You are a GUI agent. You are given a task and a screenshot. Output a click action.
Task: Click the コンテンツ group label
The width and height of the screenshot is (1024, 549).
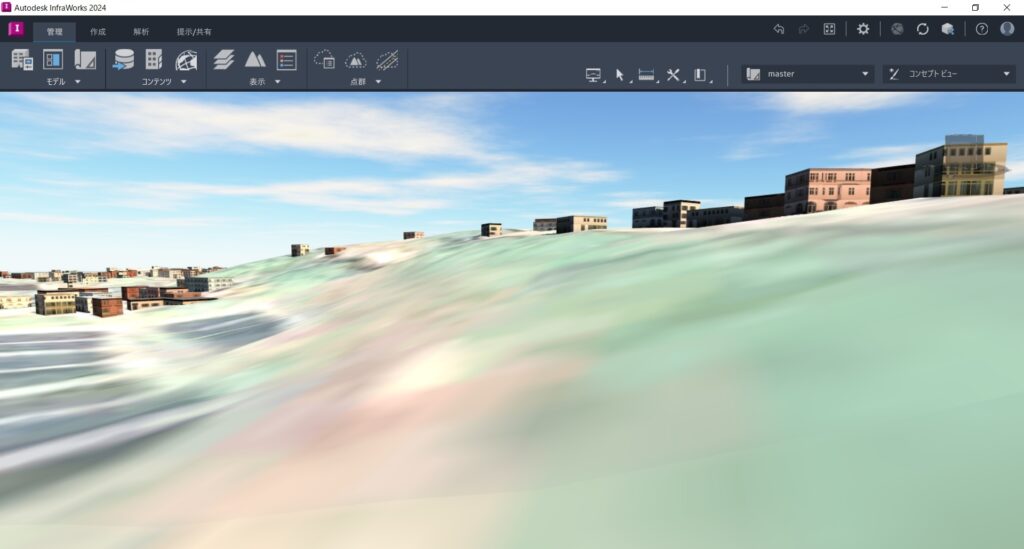coord(157,82)
